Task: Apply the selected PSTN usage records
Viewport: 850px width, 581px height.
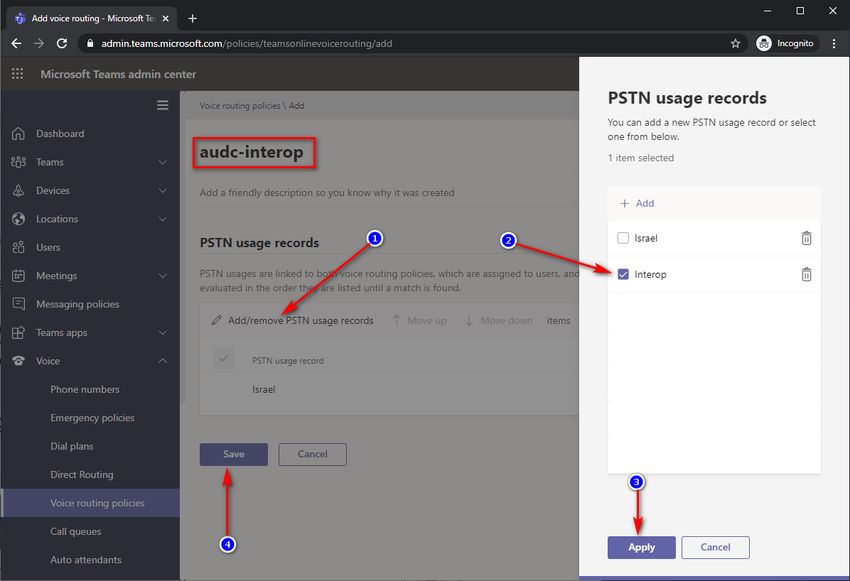Action: 641,547
